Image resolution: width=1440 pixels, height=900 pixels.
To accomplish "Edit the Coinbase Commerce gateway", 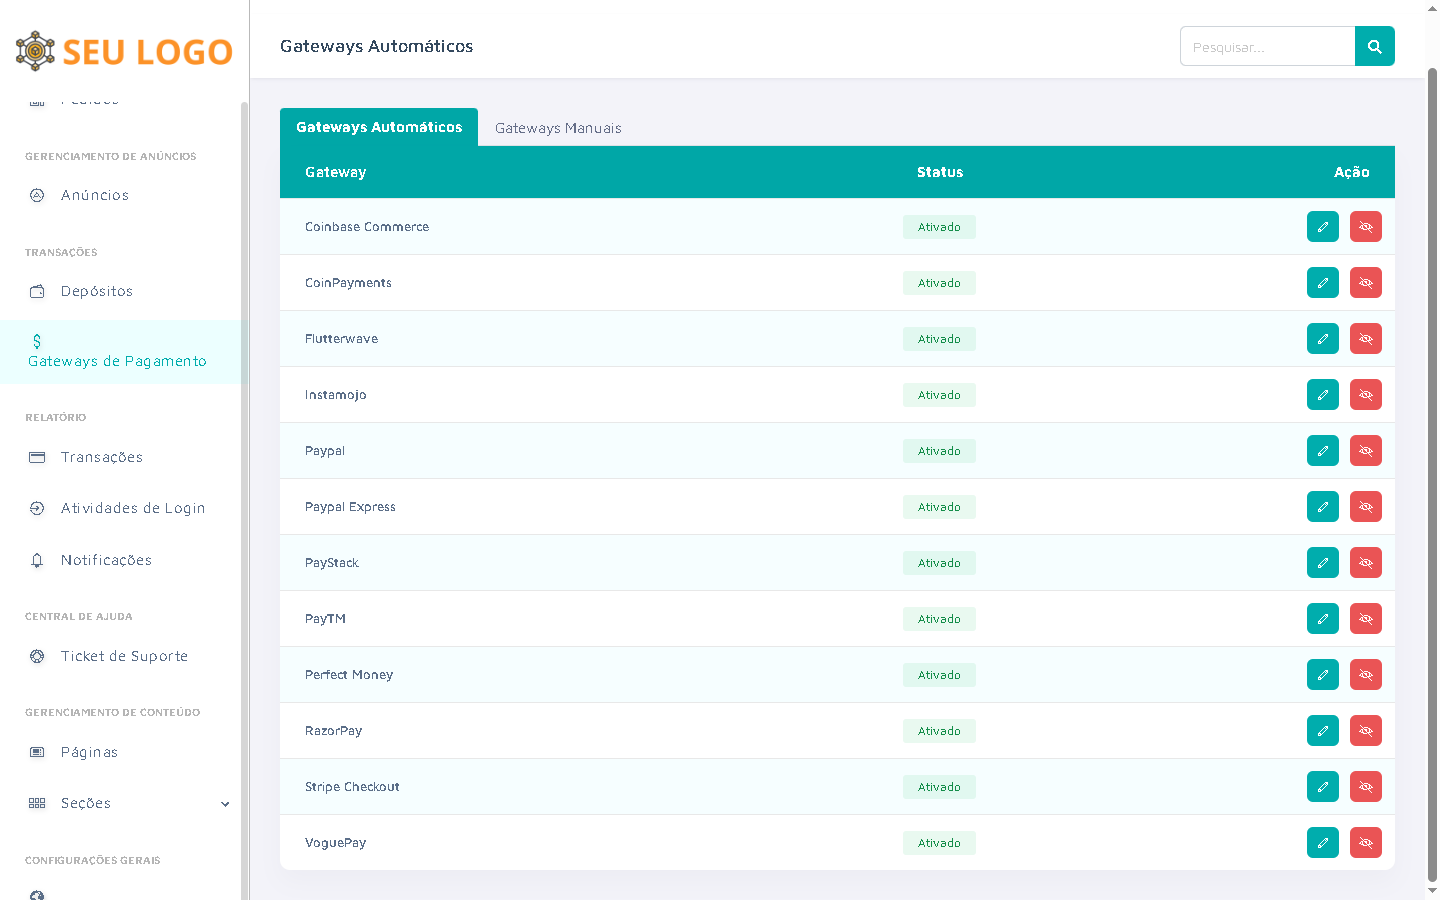I will pos(1322,227).
